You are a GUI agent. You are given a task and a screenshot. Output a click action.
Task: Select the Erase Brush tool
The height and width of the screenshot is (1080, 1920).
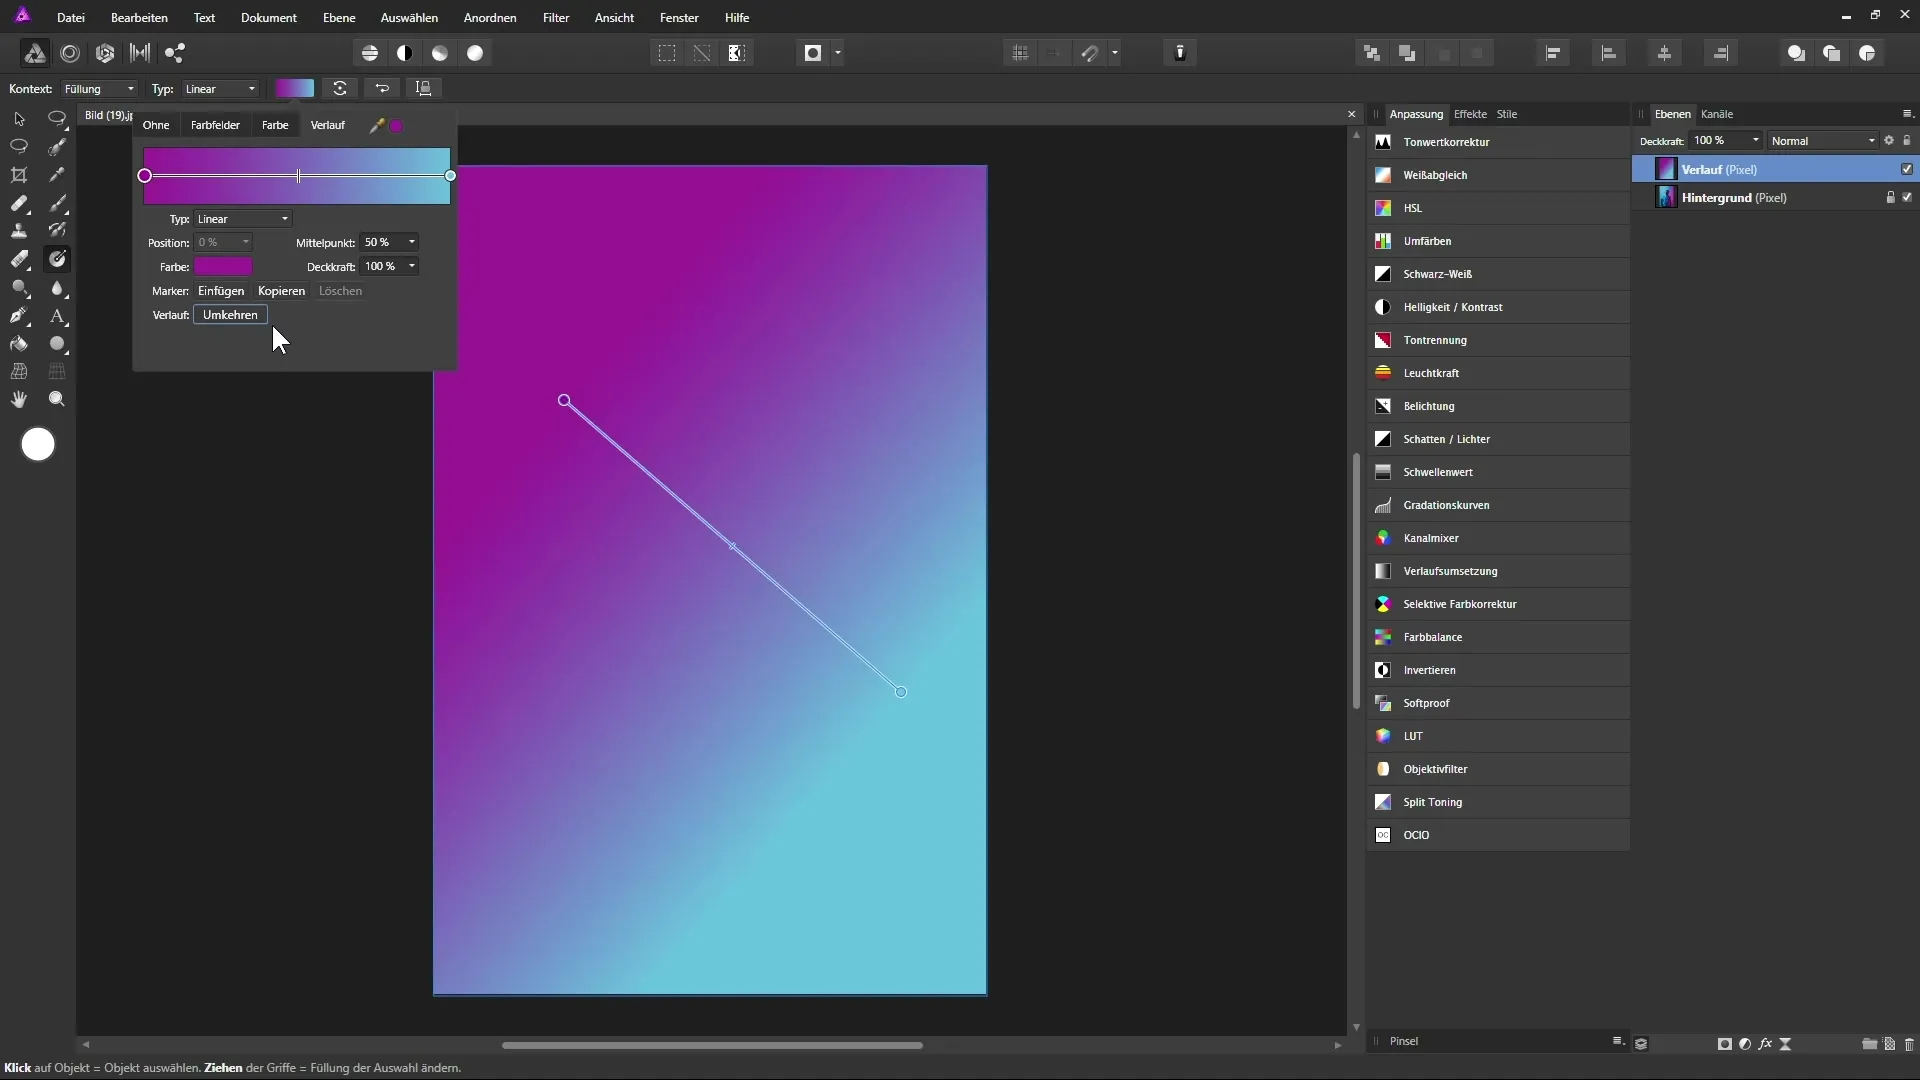pyautogui.click(x=19, y=260)
